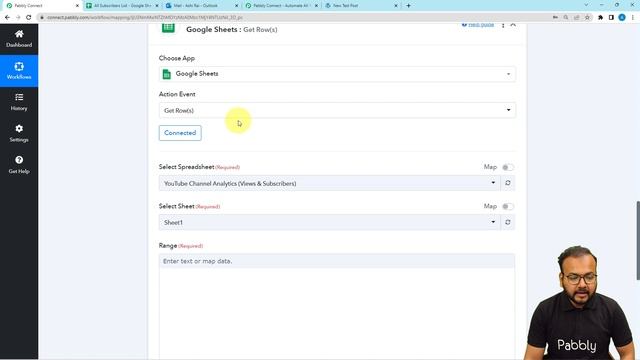Open the browser side panel icon

pos(611,18)
